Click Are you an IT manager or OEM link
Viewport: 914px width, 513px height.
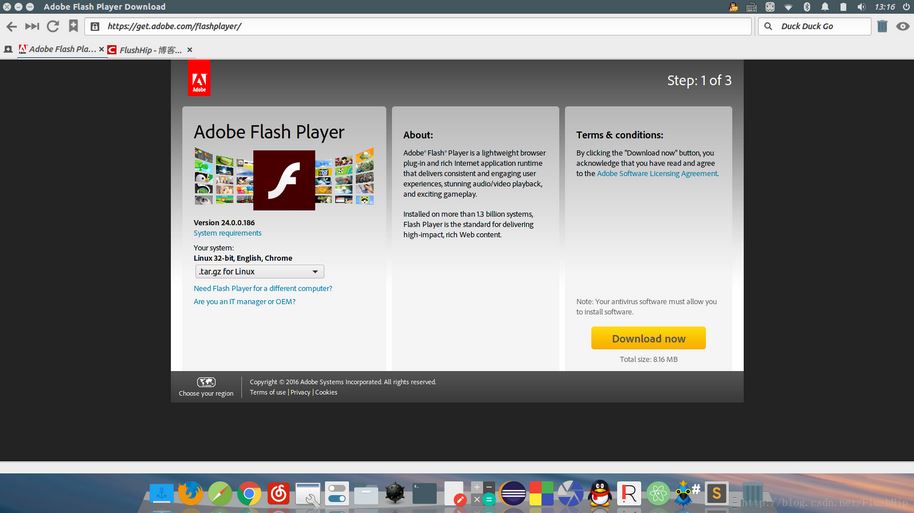coord(244,301)
